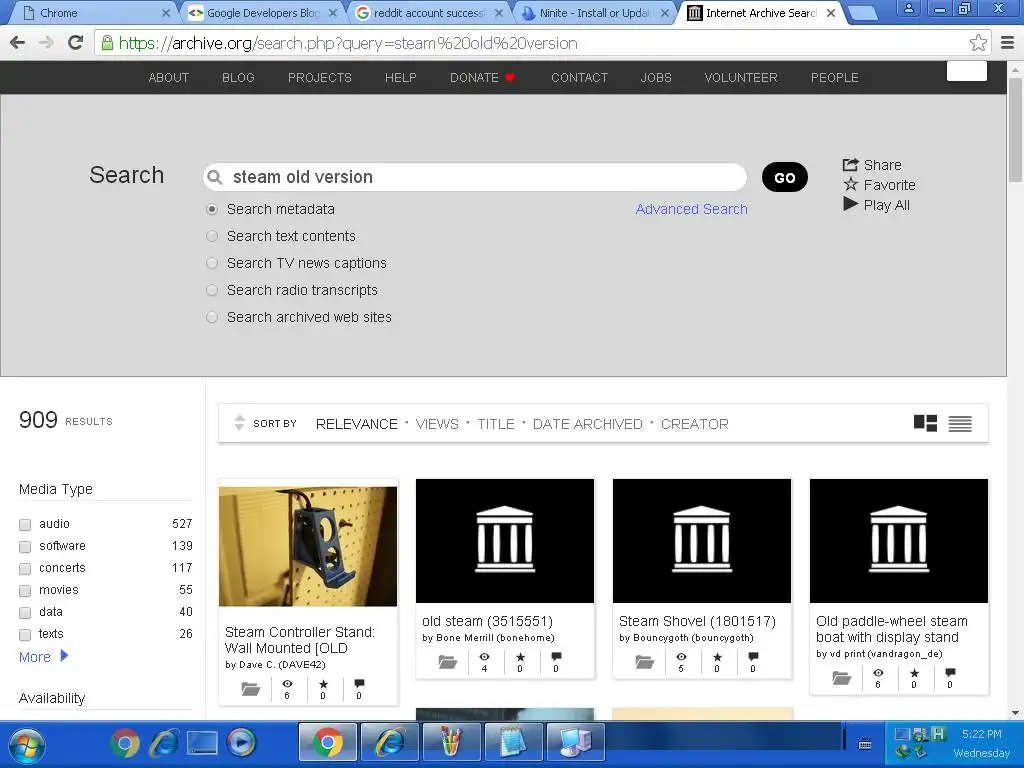
Task: Reload the page with the refresh icon
Action: point(76,43)
